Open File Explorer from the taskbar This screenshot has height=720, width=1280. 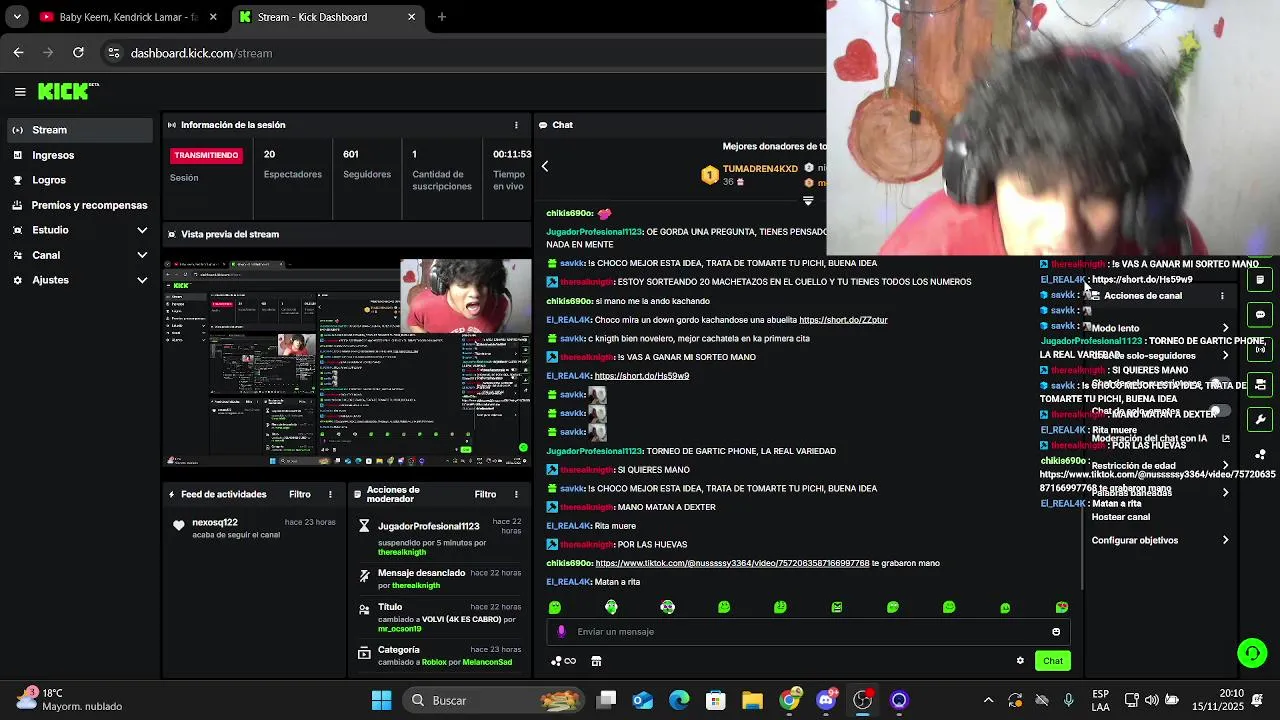(x=752, y=700)
